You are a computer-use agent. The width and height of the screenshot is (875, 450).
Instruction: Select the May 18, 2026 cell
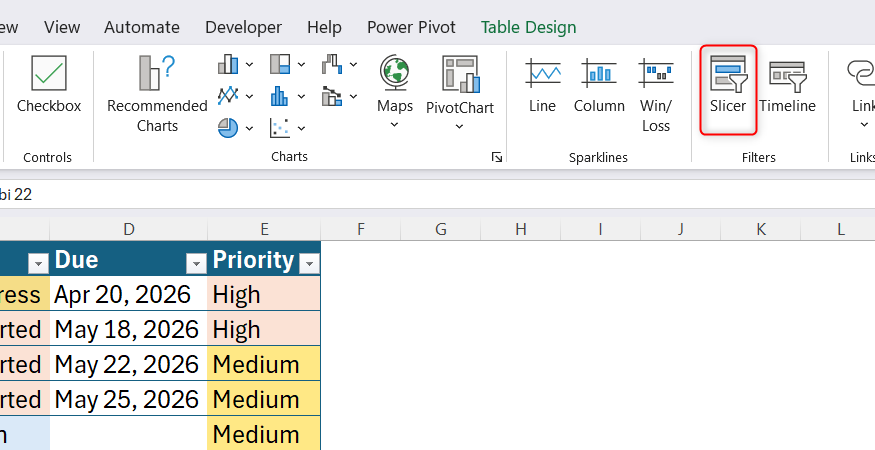[129, 329]
